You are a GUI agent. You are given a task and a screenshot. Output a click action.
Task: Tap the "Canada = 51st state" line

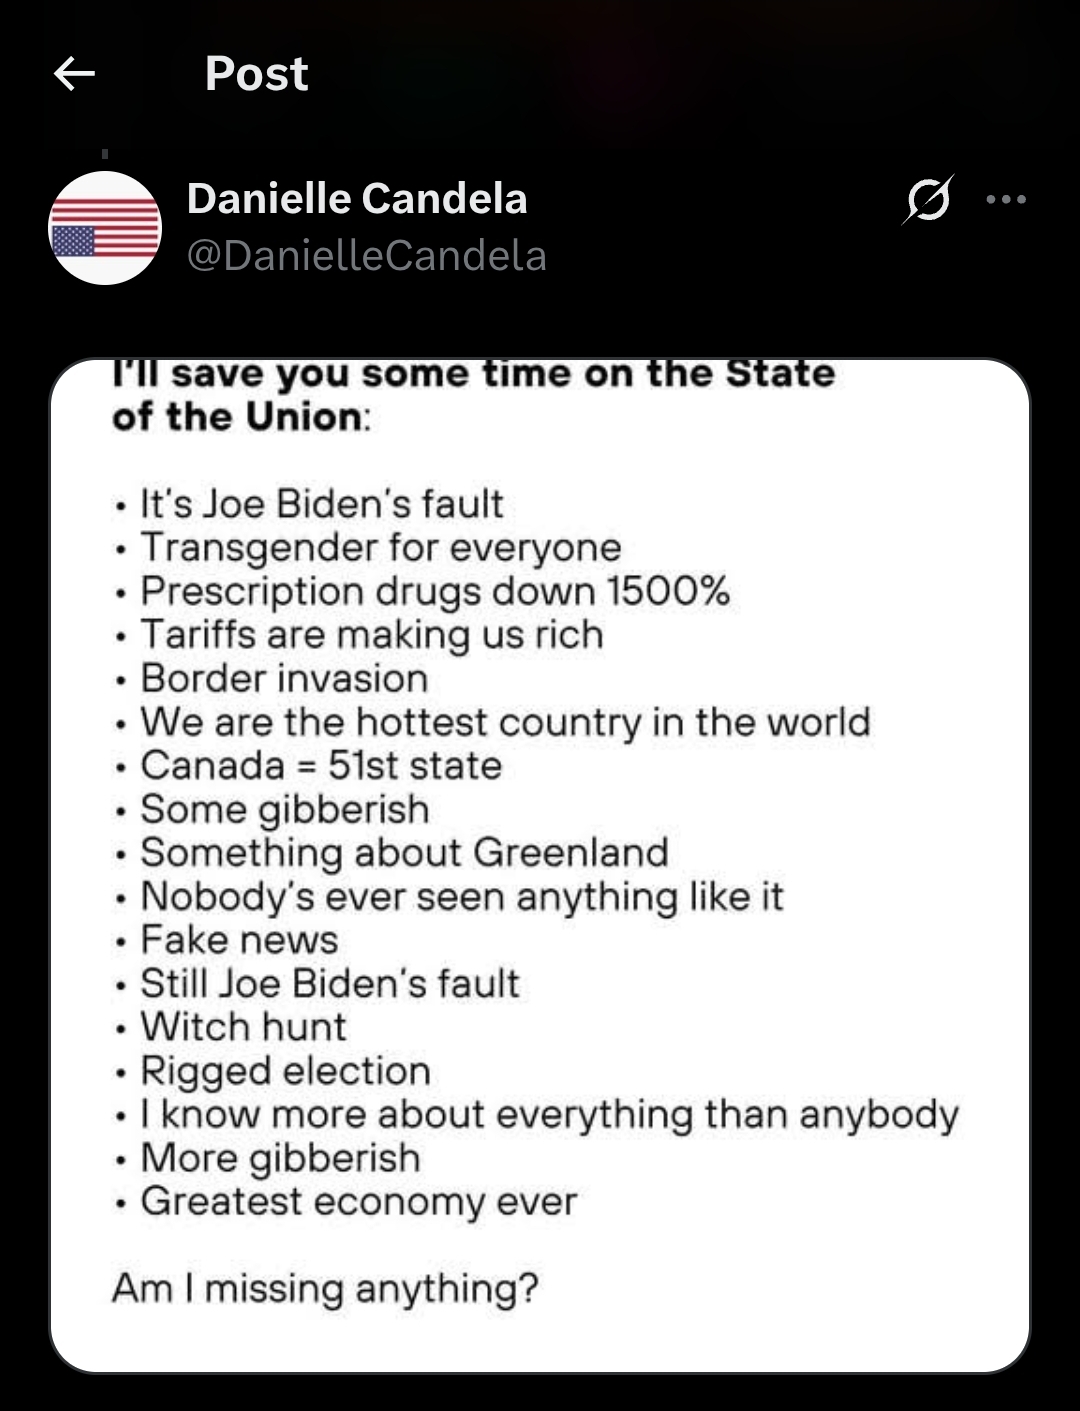point(321,765)
